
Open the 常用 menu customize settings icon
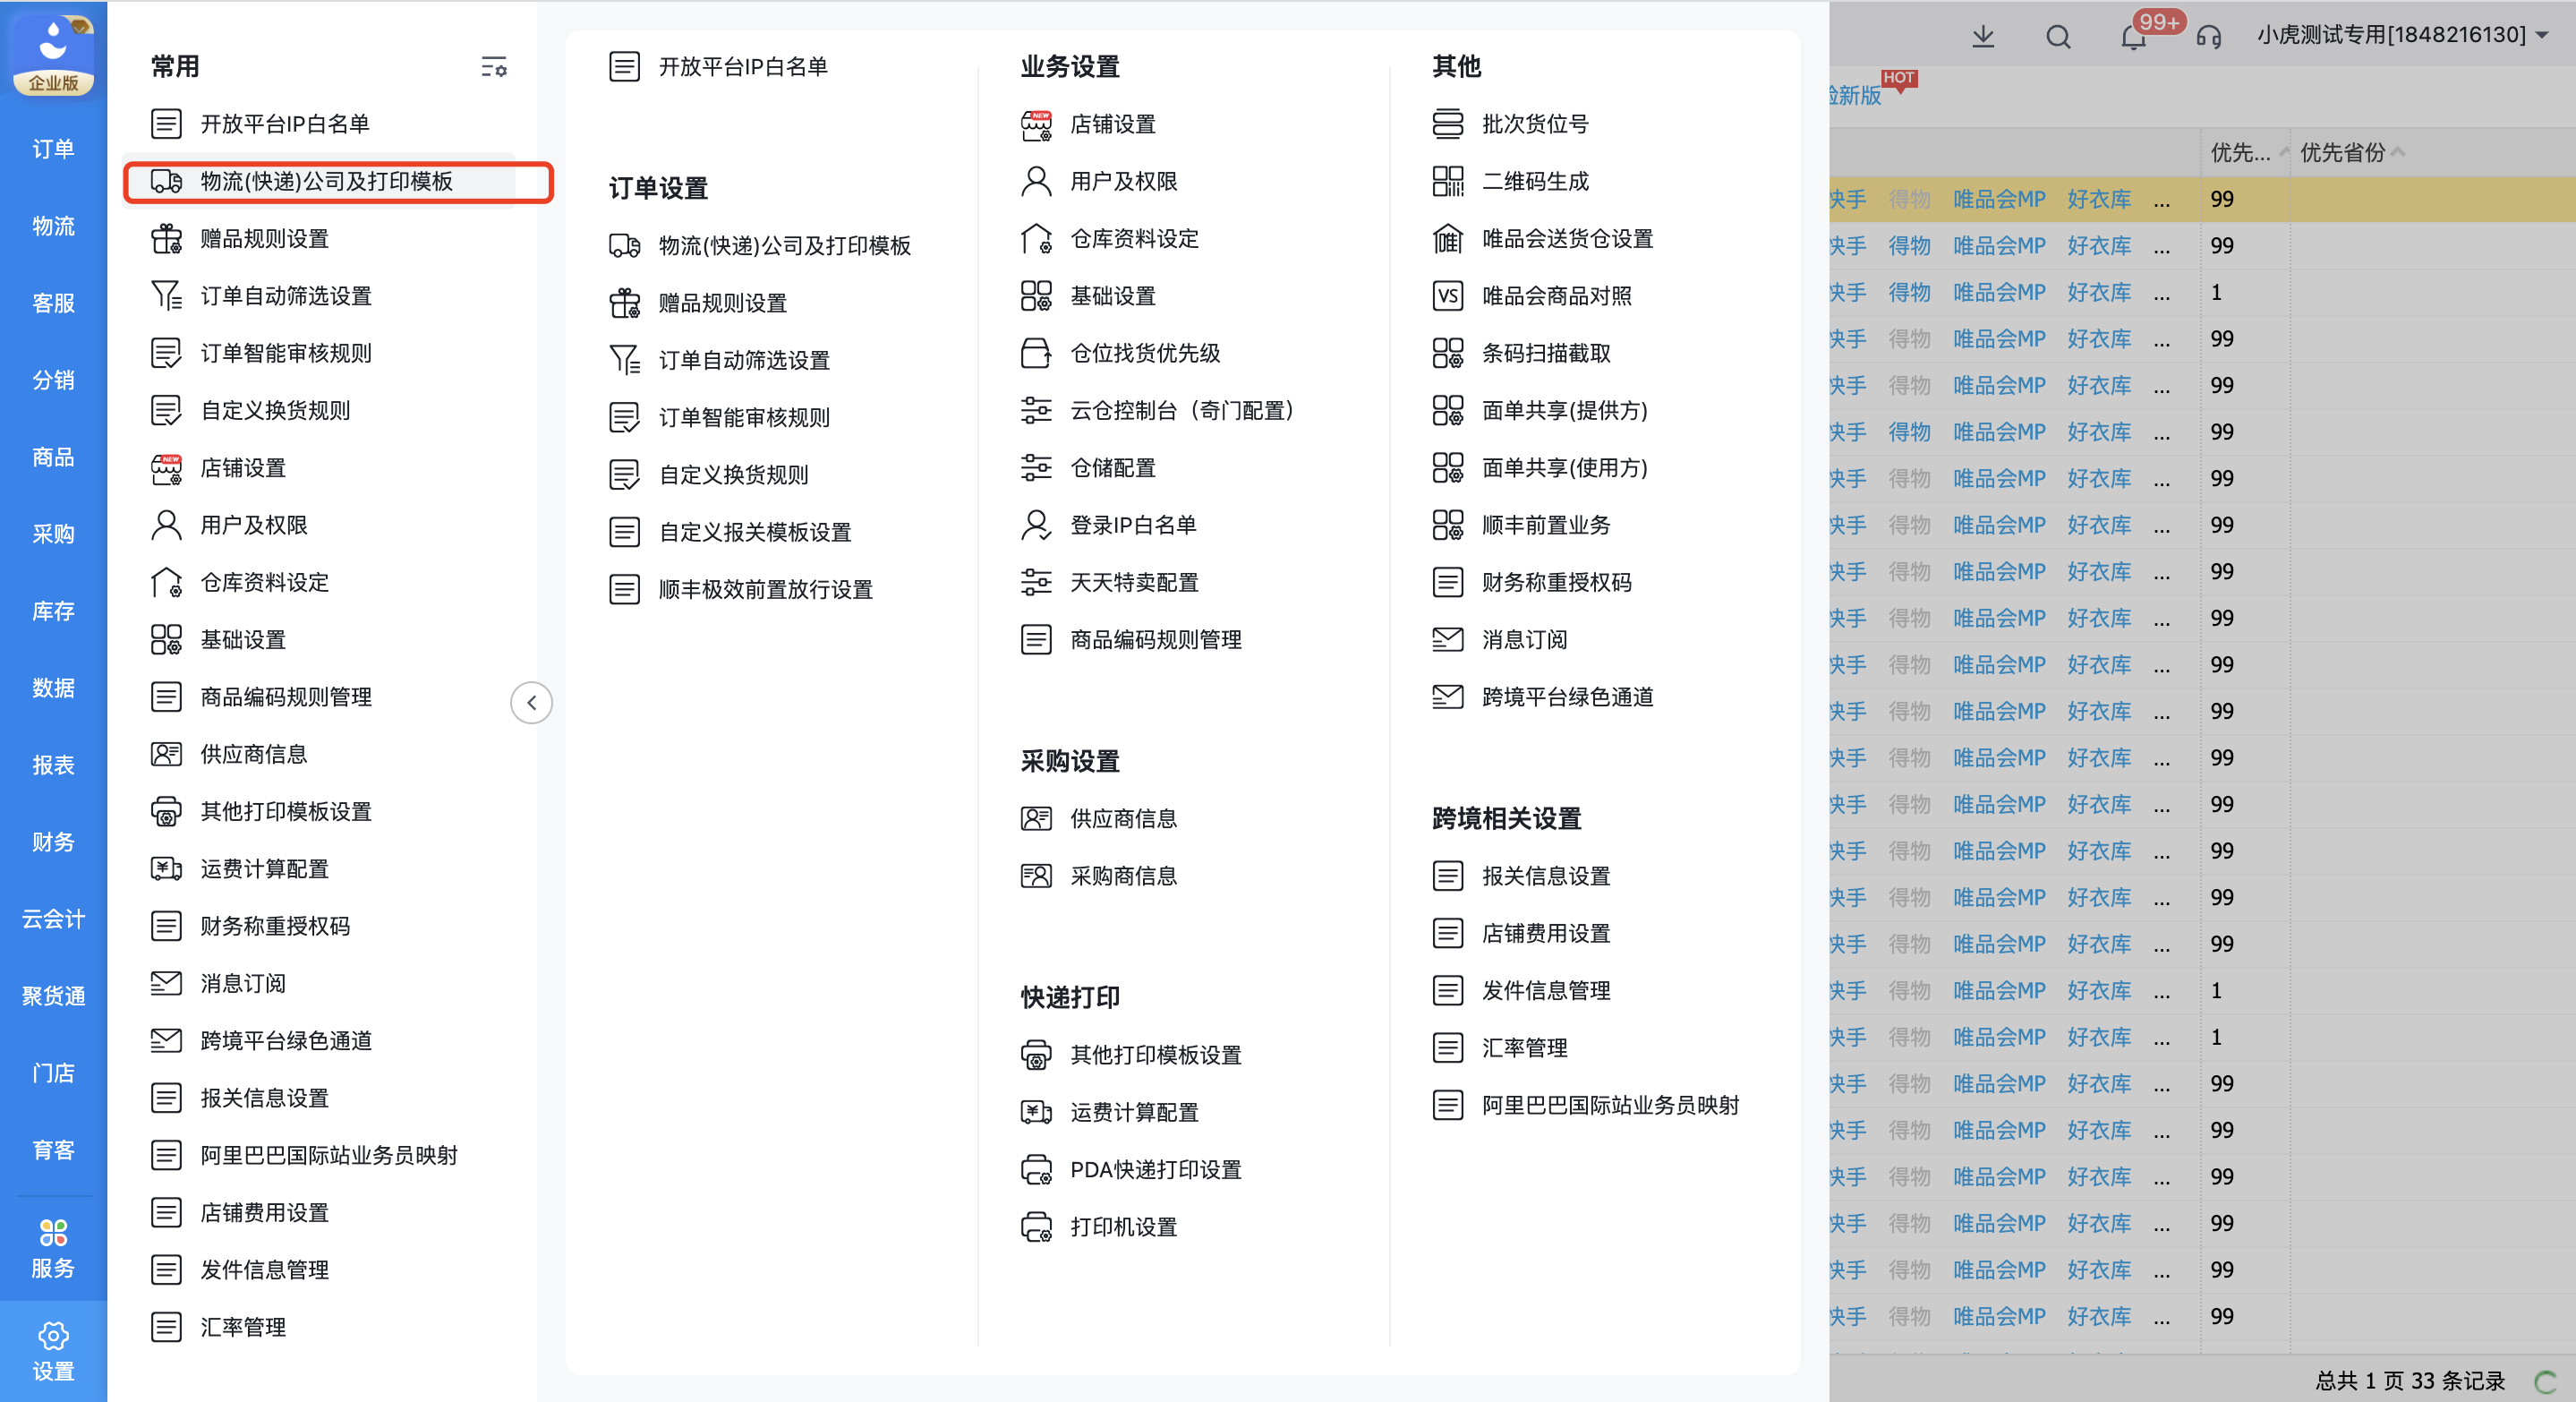pyautogui.click(x=493, y=67)
